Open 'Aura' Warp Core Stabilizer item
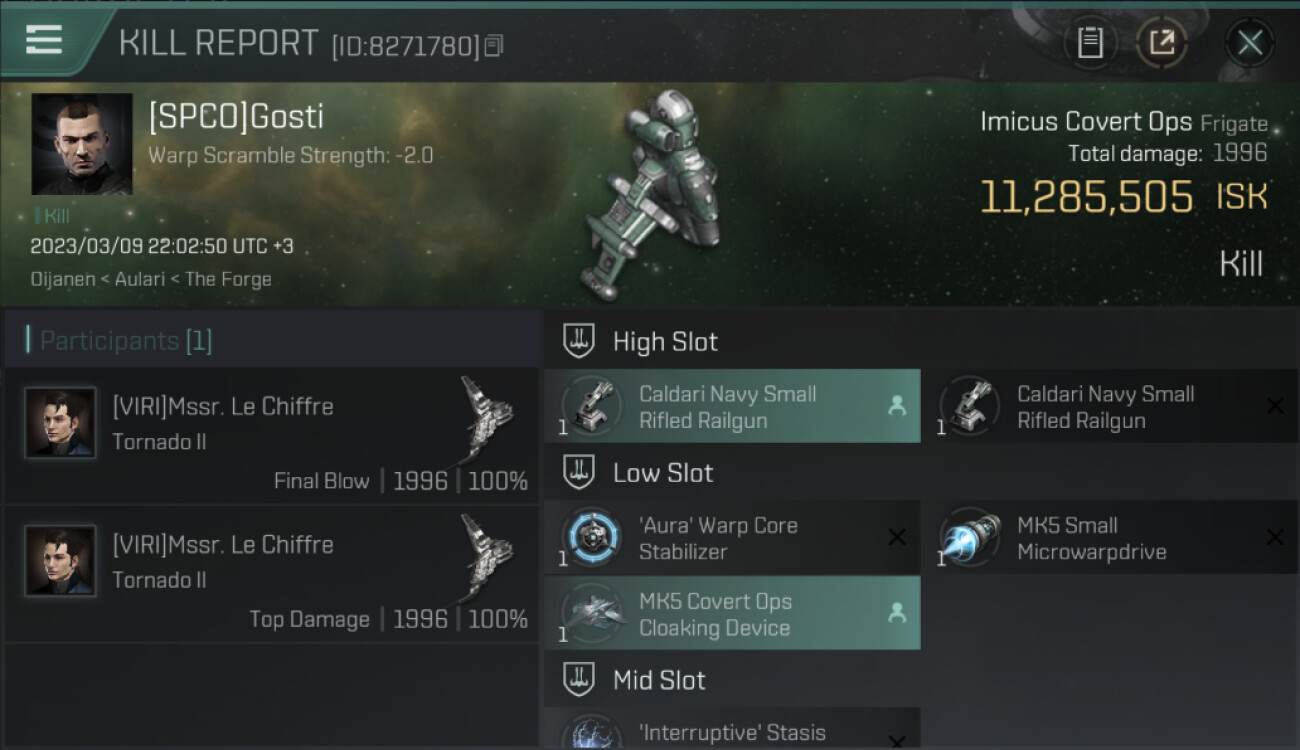 (732, 537)
